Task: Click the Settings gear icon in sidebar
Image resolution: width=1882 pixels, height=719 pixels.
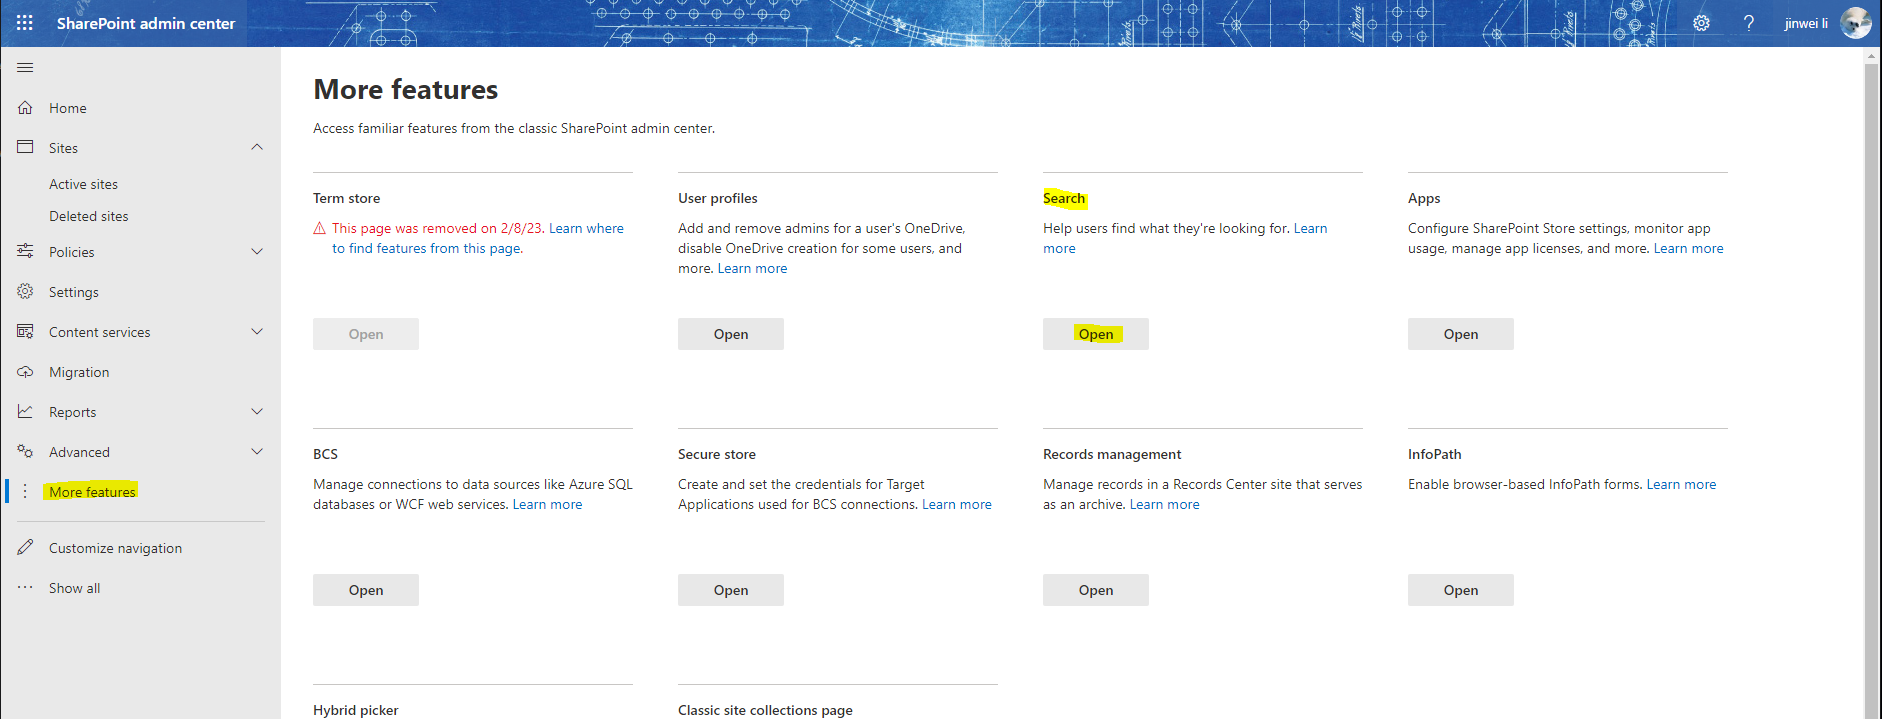Action: 25,291
